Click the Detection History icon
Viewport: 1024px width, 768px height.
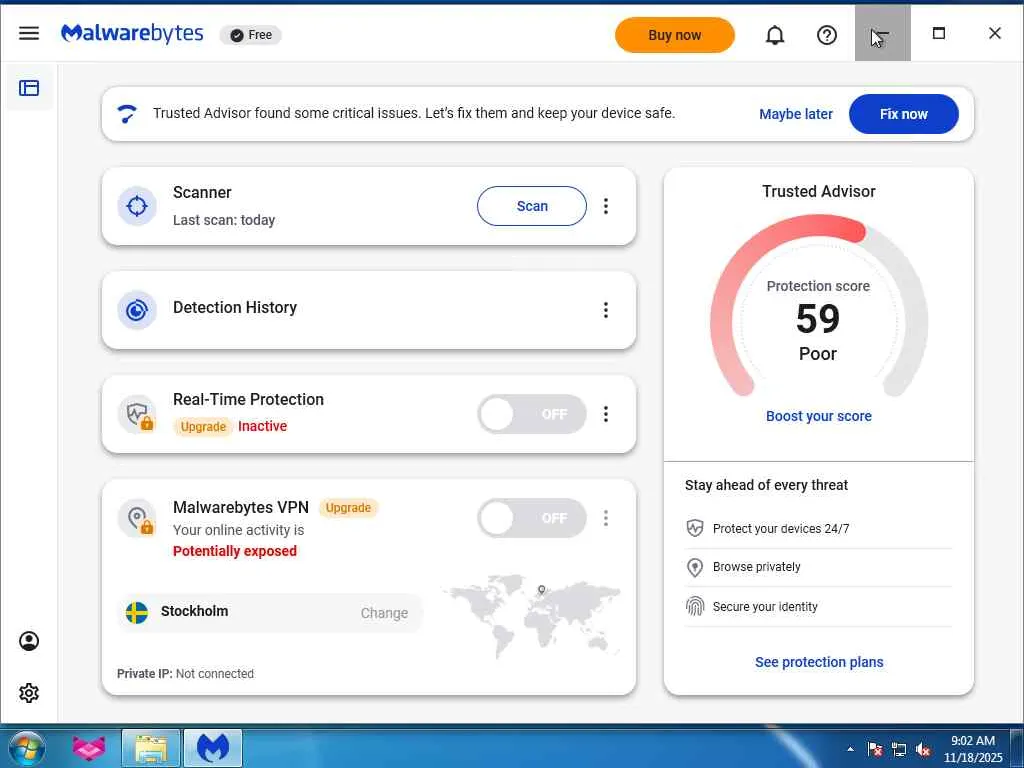136,310
